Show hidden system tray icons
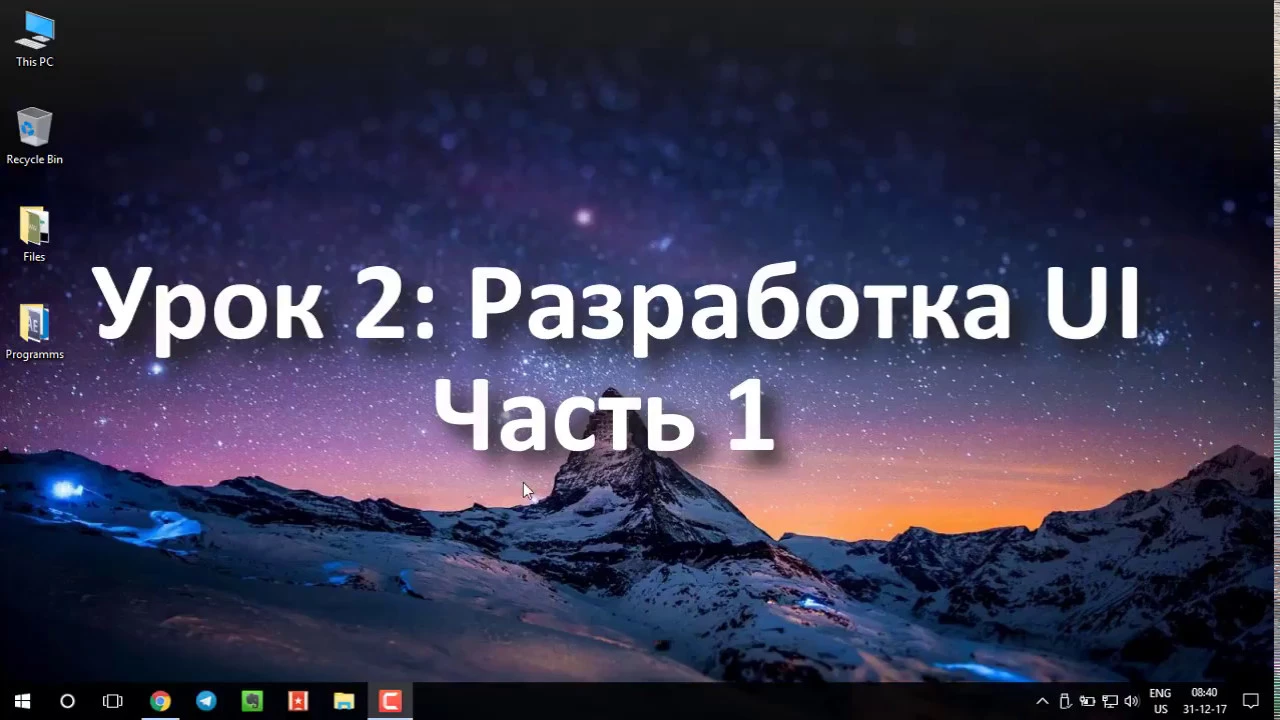This screenshot has width=1280, height=720. click(1042, 701)
